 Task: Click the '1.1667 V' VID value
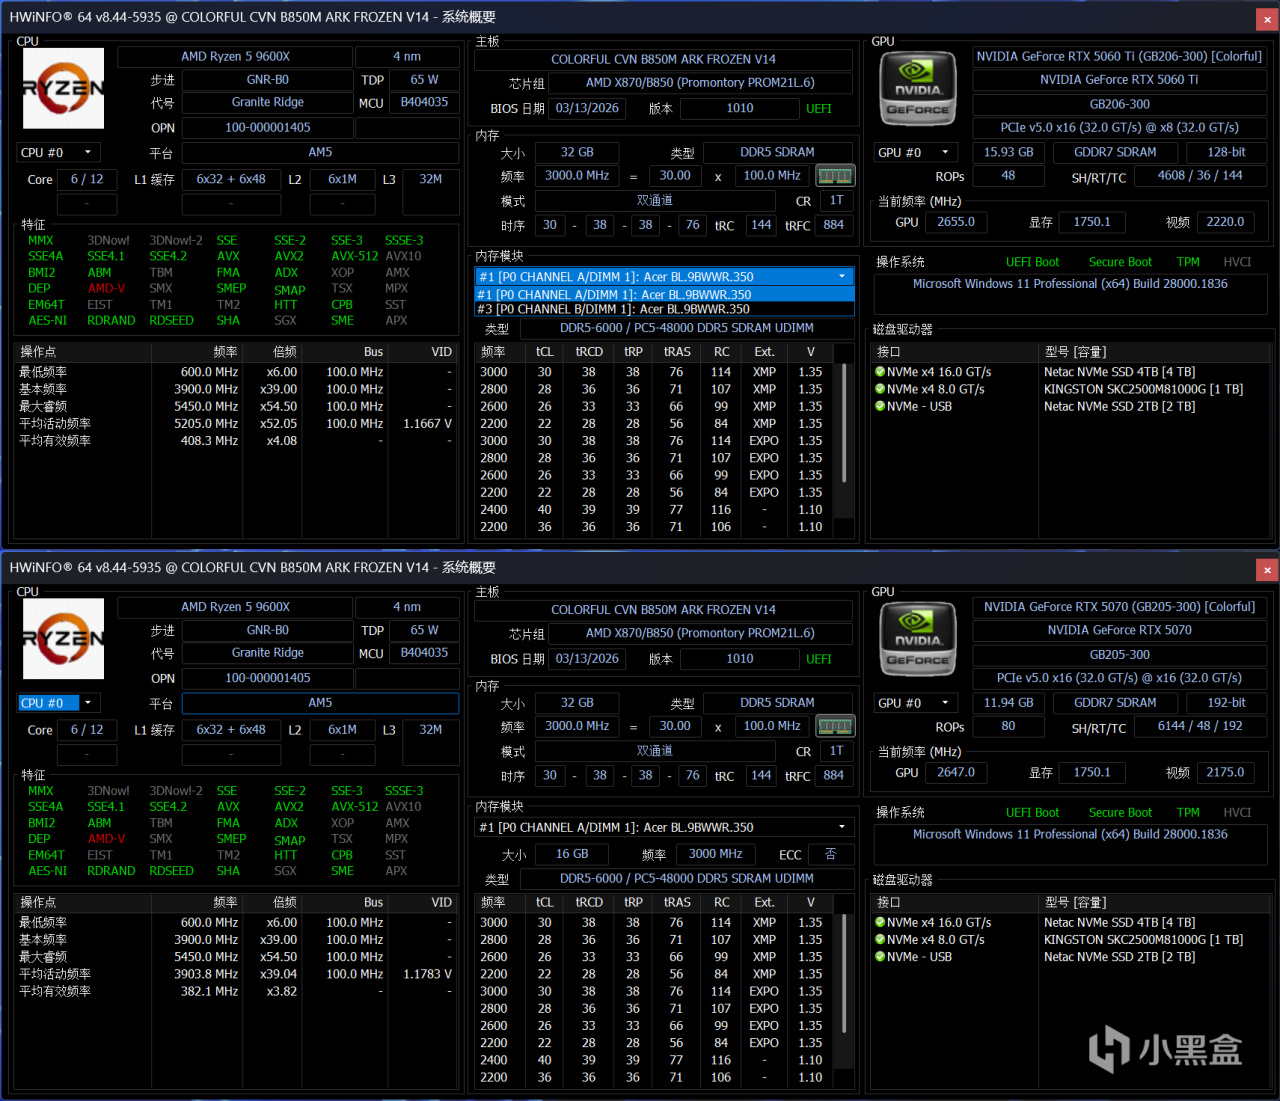(427, 424)
